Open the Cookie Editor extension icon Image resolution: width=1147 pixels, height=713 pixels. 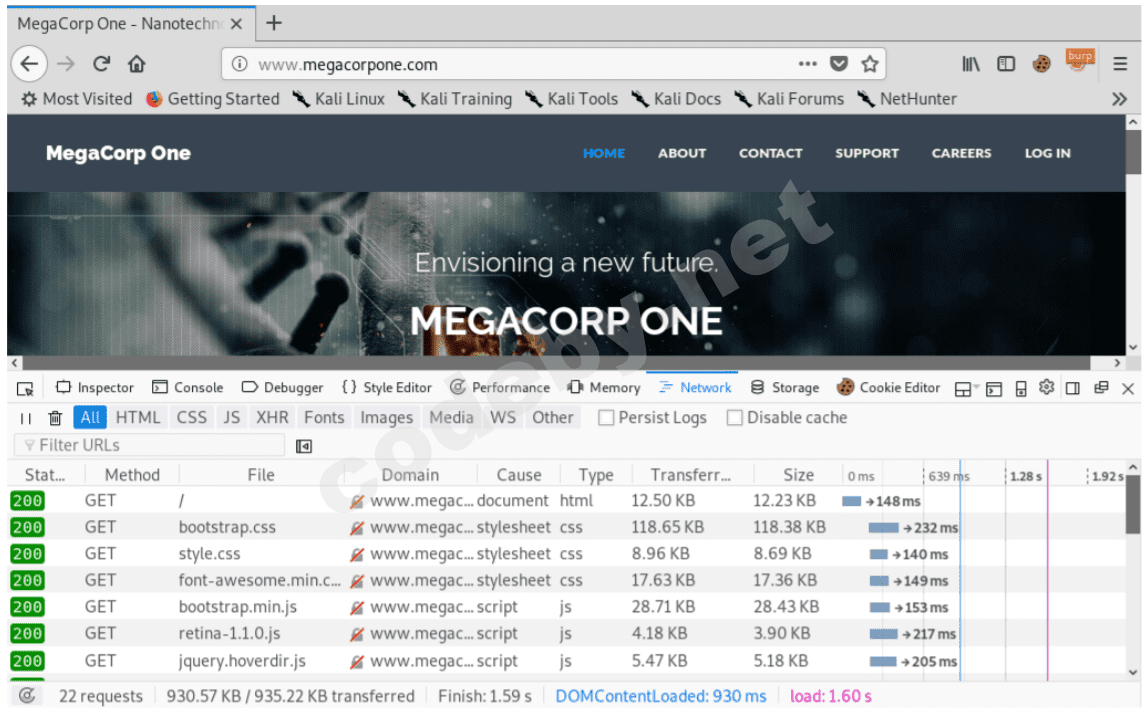click(x=1042, y=64)
